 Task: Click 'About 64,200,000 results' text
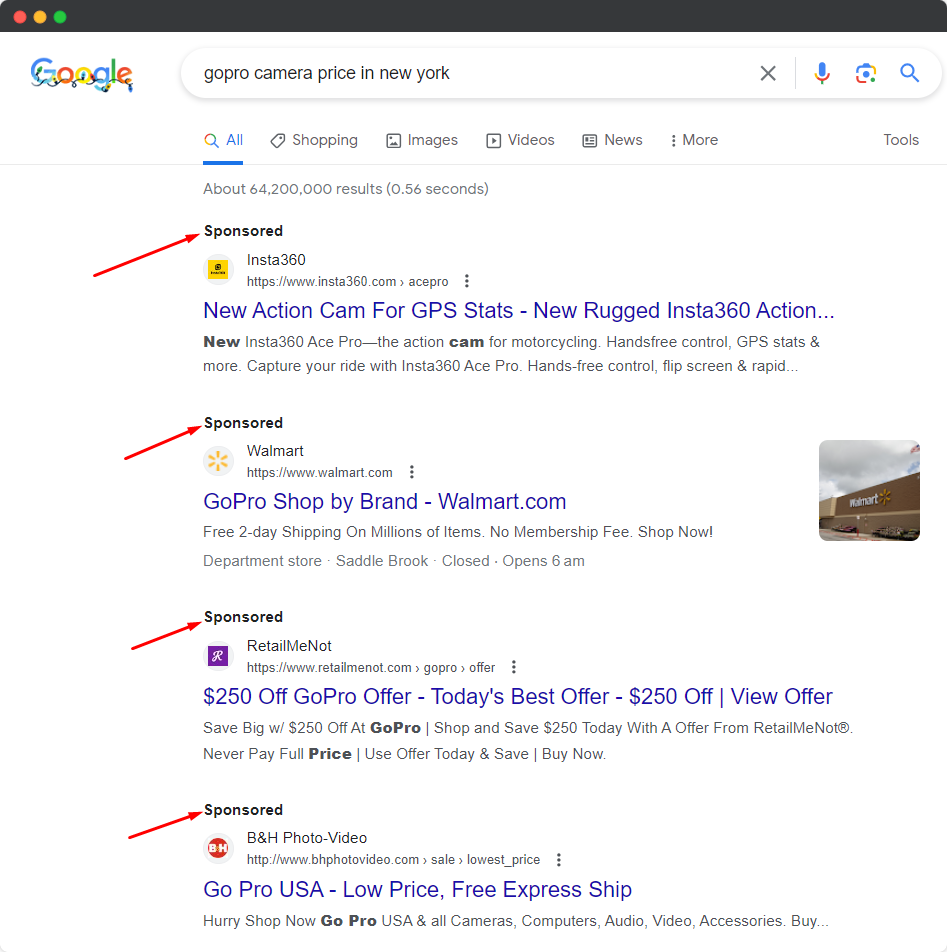(x=346, y=189)
